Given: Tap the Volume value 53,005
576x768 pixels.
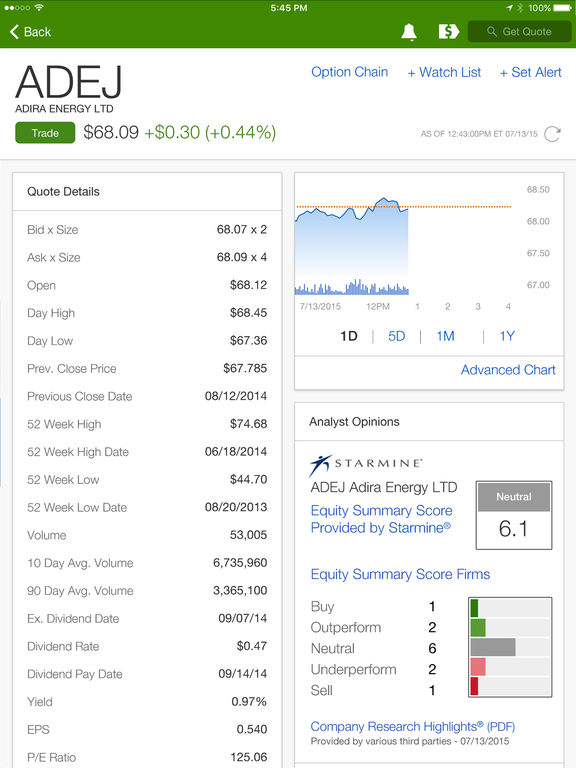Looking at the screenshot, I should (248, 535).
